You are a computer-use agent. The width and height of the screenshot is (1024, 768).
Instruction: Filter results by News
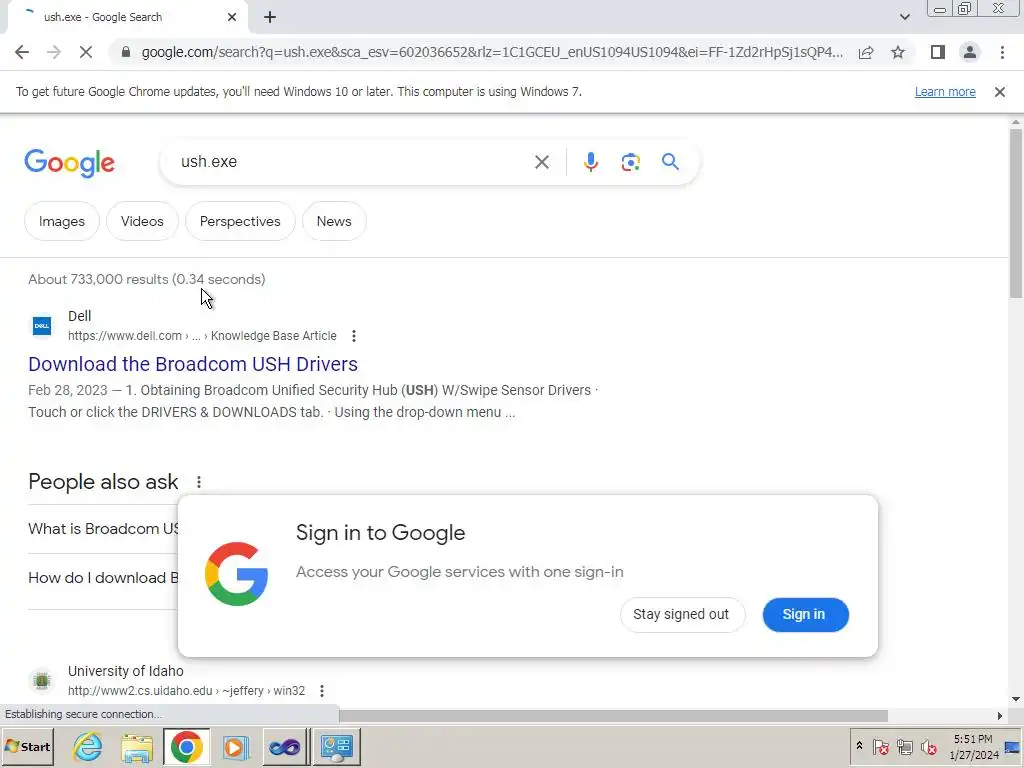[x=334, y=221]
